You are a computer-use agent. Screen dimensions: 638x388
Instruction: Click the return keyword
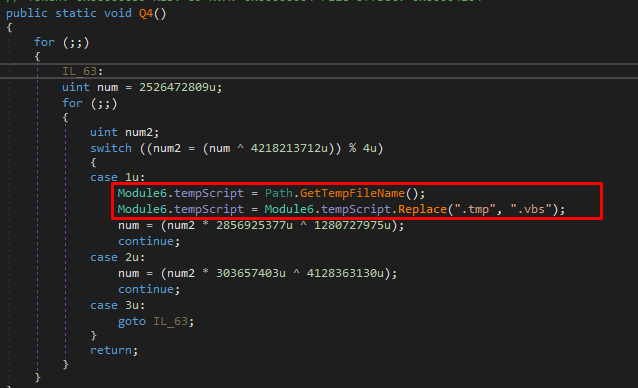click(x=111, y=350)
